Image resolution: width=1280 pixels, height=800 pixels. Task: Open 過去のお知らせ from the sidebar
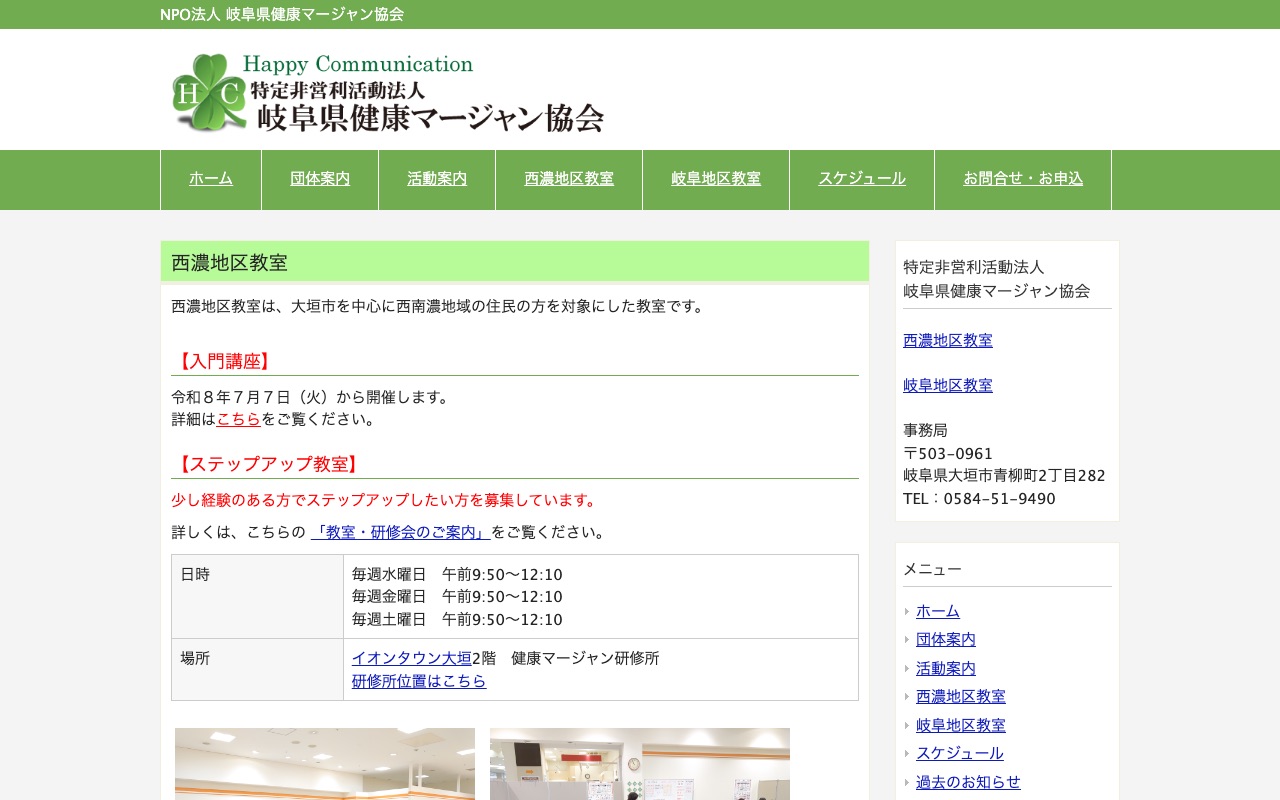pos(968,782)
